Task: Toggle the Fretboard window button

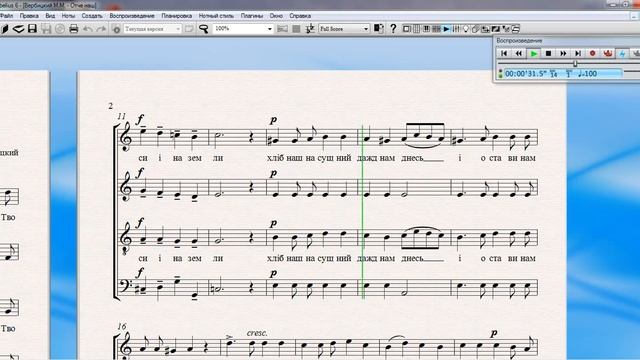Action: [436, 29]
